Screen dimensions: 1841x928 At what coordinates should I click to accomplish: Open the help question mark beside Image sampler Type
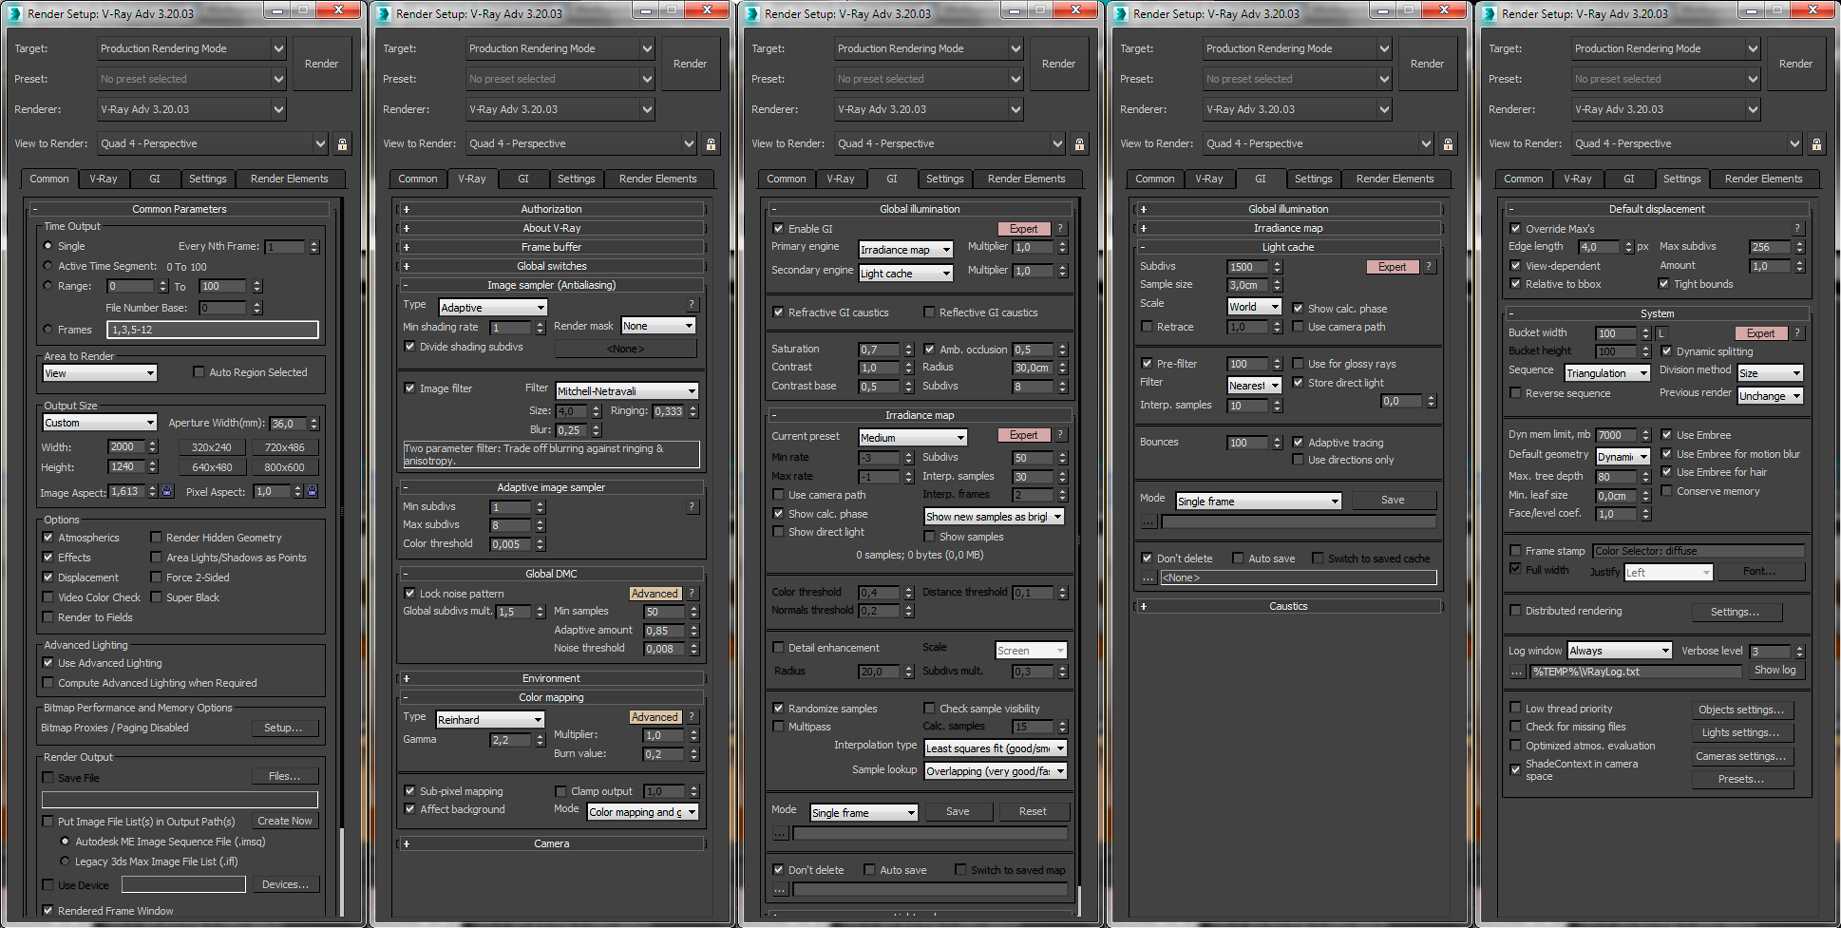click(691, 304)
